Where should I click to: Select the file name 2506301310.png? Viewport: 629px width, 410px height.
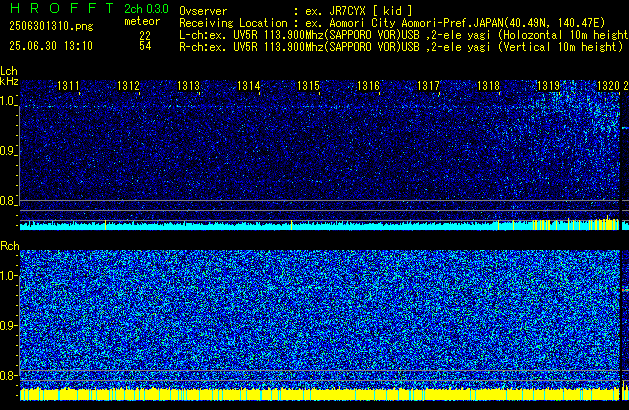51,26
